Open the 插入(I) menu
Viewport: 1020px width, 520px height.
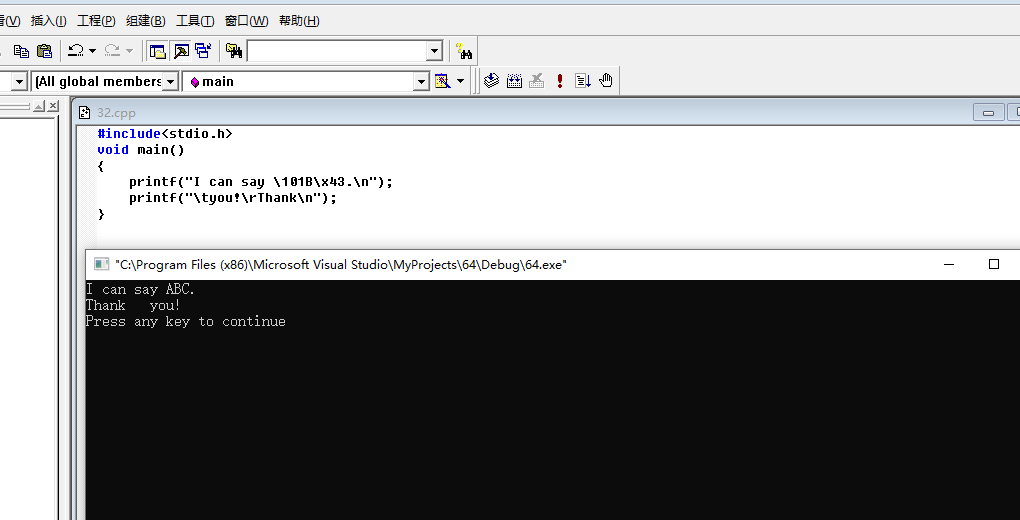coord(48,21)
